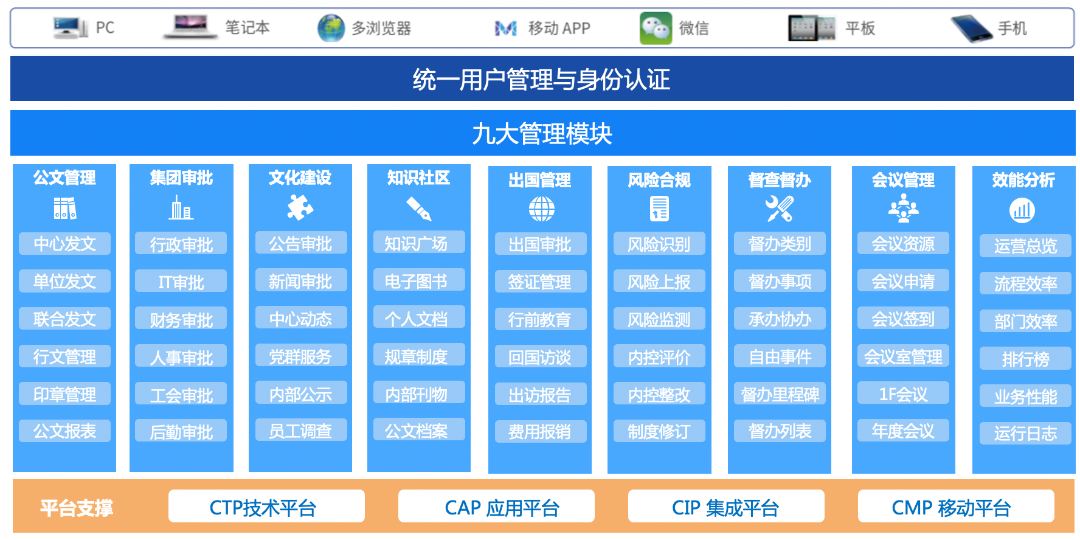Open 中心发文 under 公文管理

point(65,244)
